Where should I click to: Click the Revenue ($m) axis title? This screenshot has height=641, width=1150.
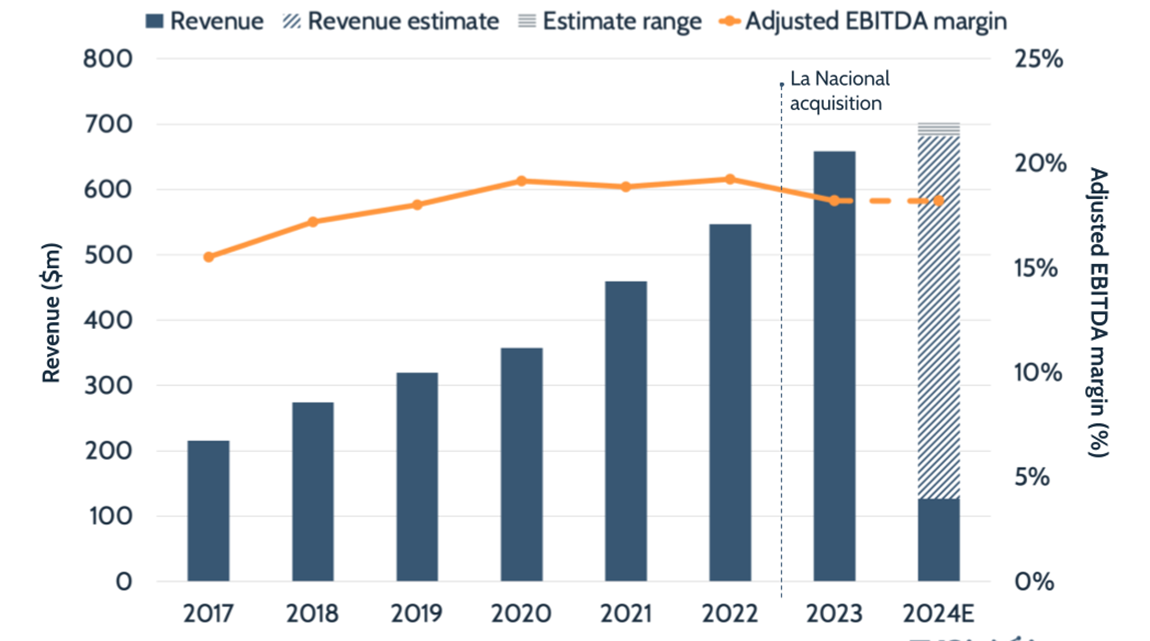pos(52,313)
